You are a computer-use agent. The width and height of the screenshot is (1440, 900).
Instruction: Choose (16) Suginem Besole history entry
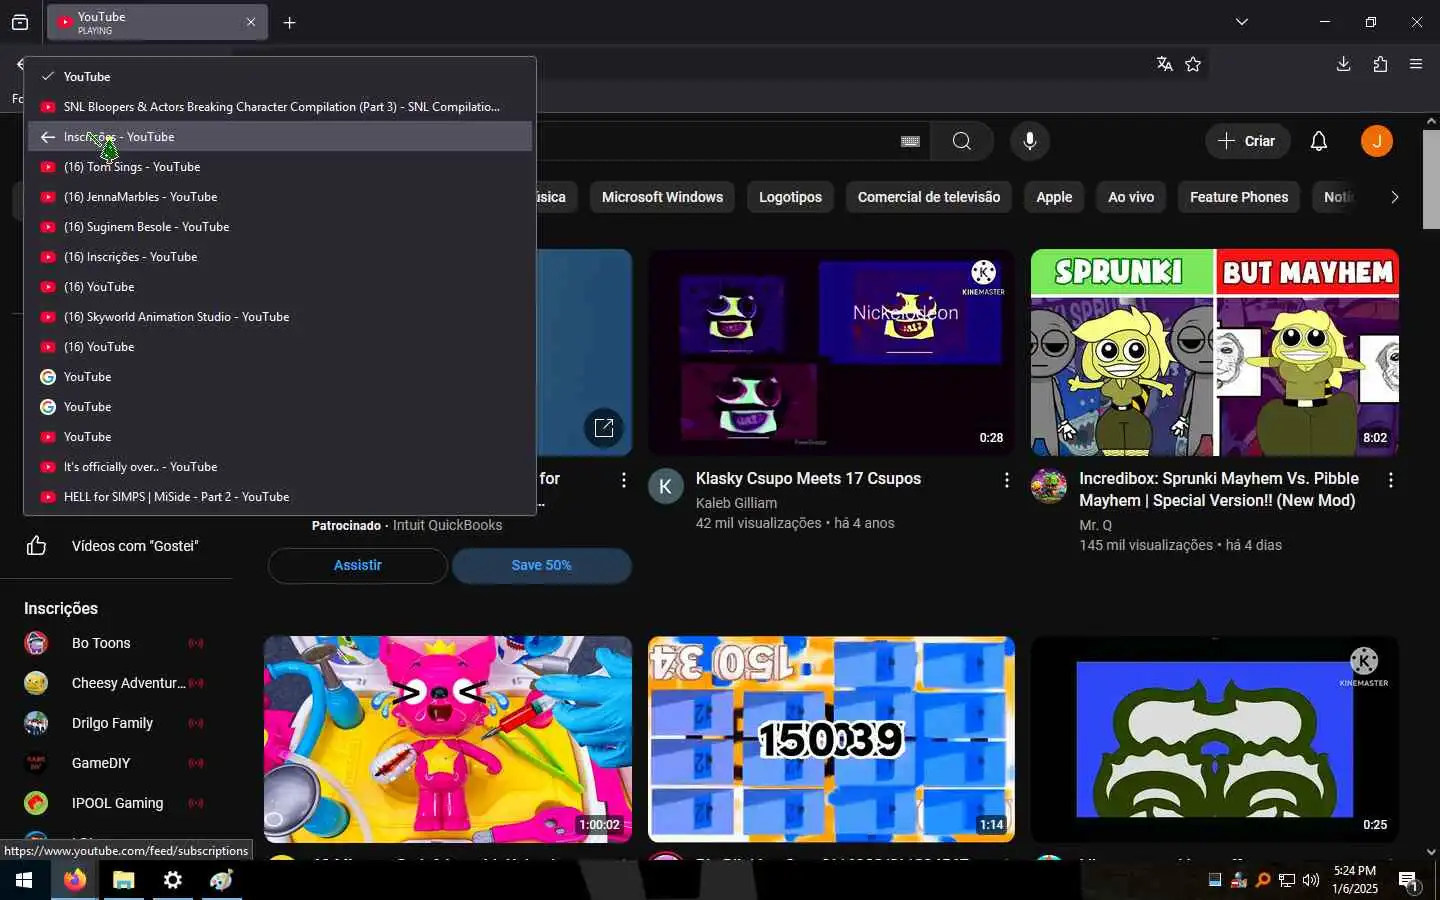point(280,227)
